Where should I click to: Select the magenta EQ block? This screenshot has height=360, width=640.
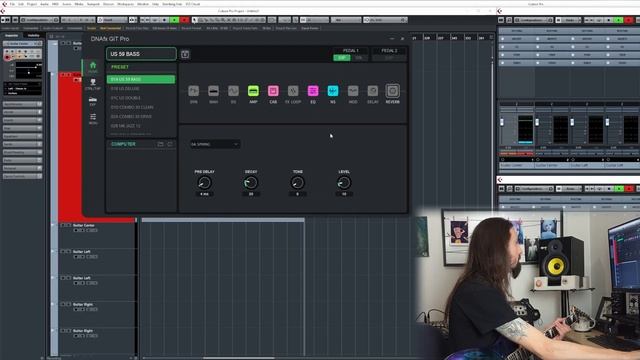(313, 91)
